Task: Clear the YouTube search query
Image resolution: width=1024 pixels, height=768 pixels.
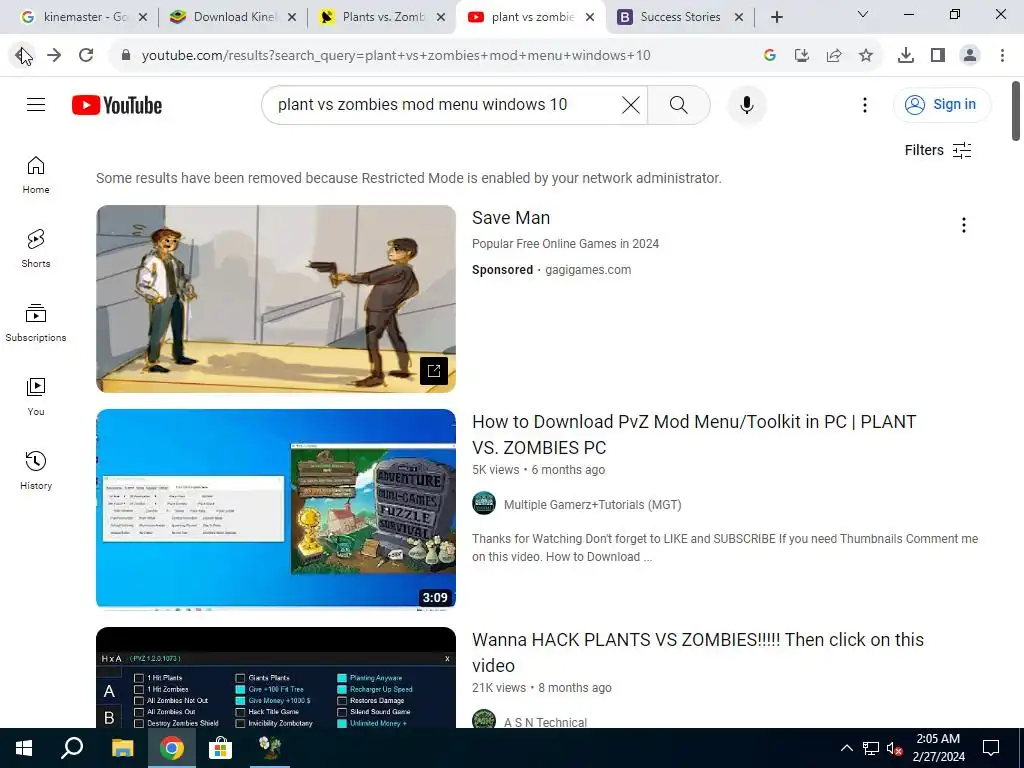Action: pos(631,104)
